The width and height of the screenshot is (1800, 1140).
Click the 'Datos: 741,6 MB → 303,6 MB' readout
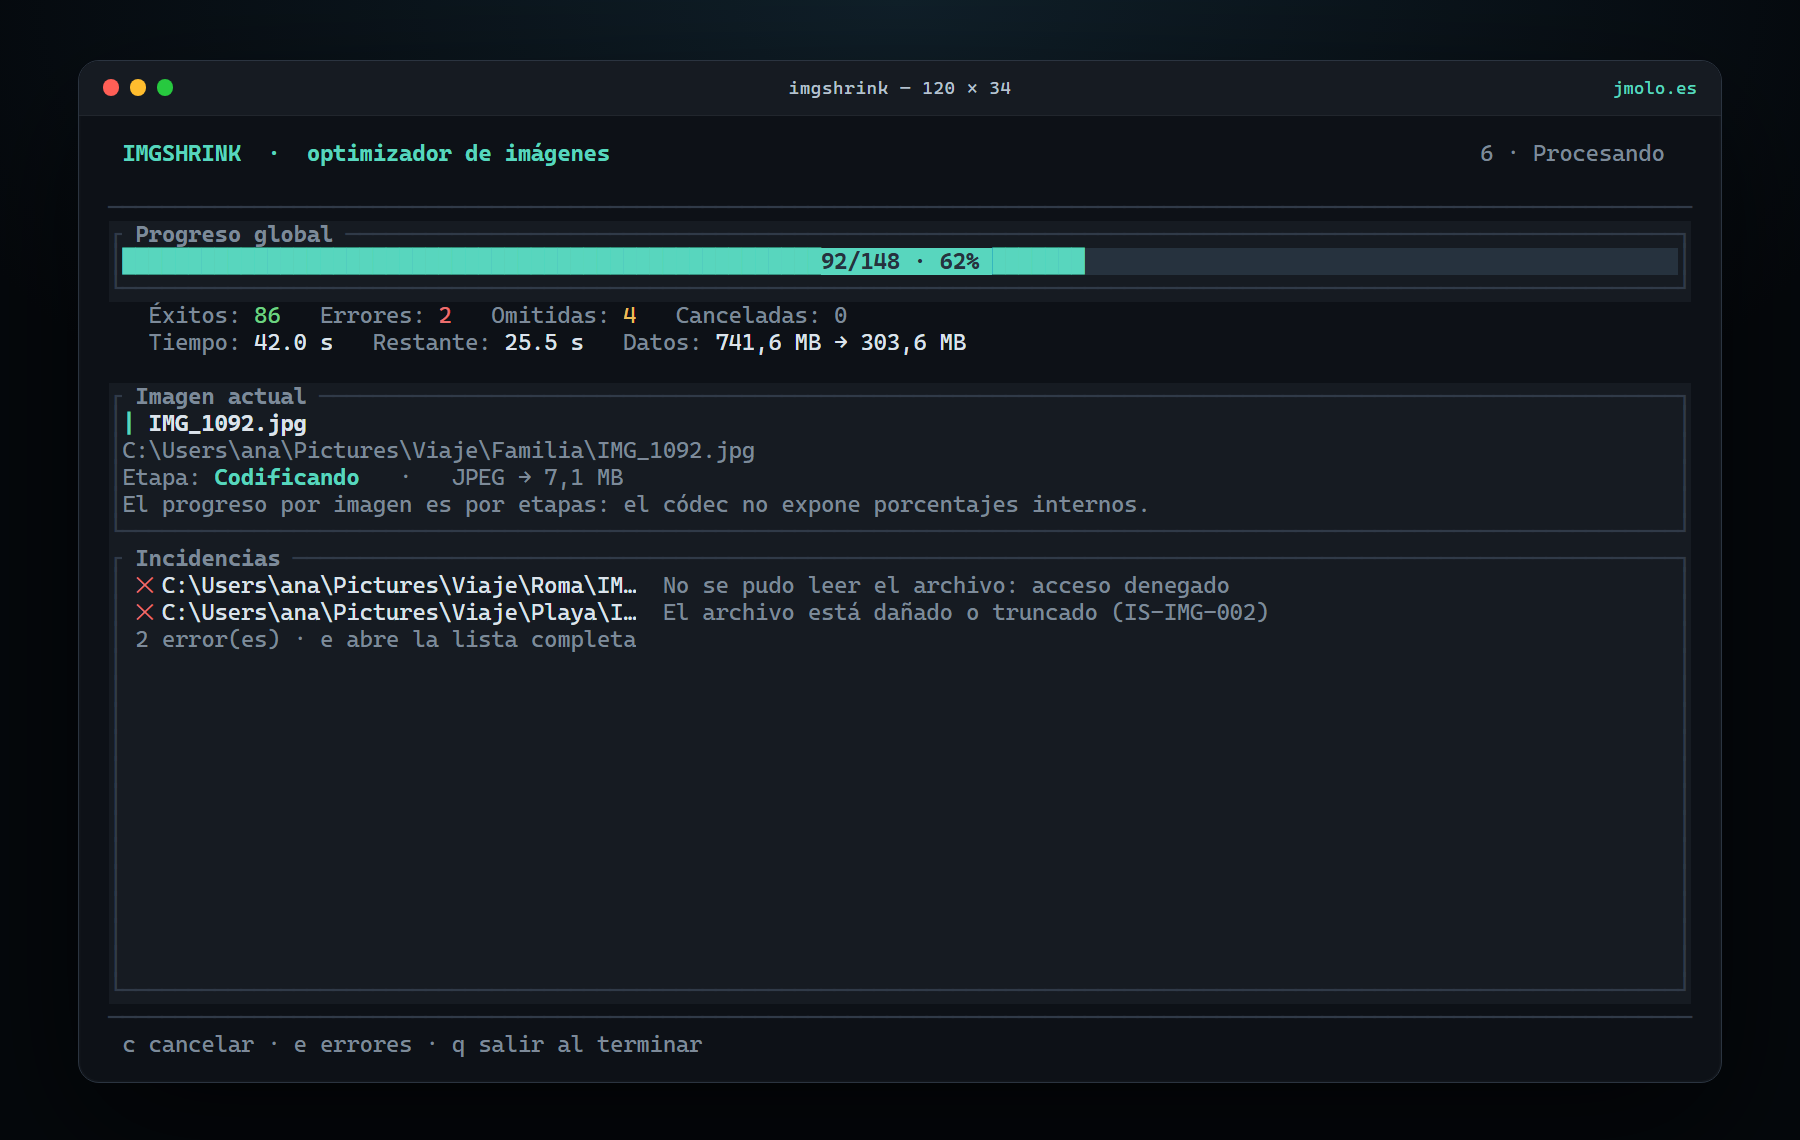[794, 342]
